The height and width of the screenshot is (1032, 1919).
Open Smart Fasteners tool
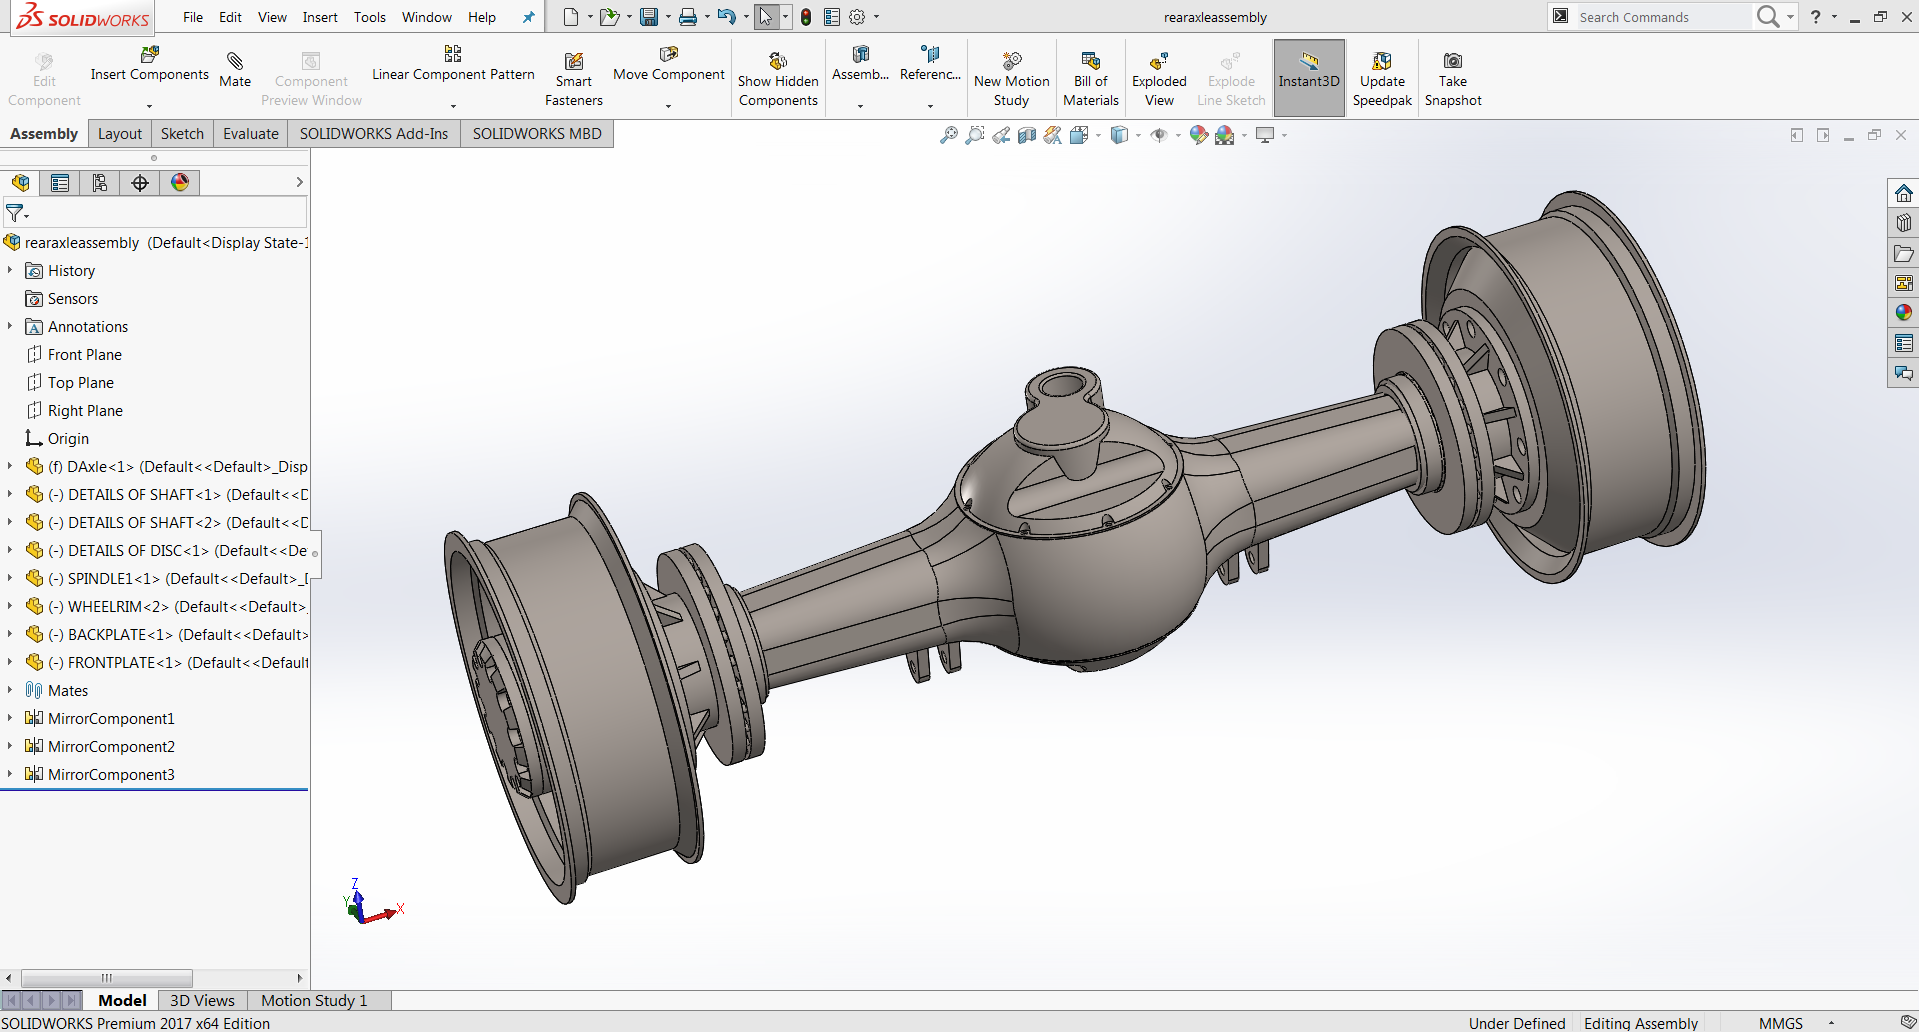[x=573, y=62]
